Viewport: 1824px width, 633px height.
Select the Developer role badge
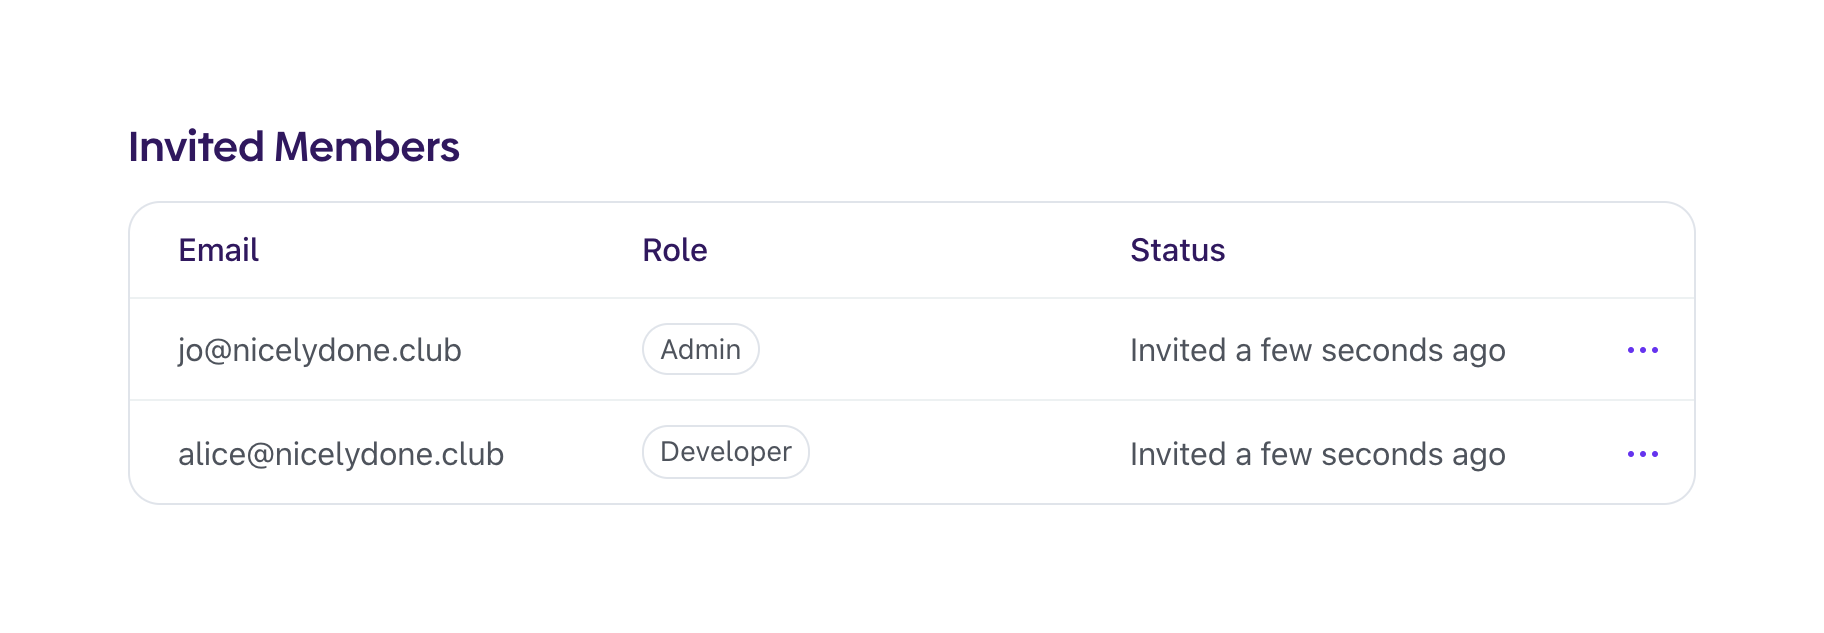coord(725,452)
